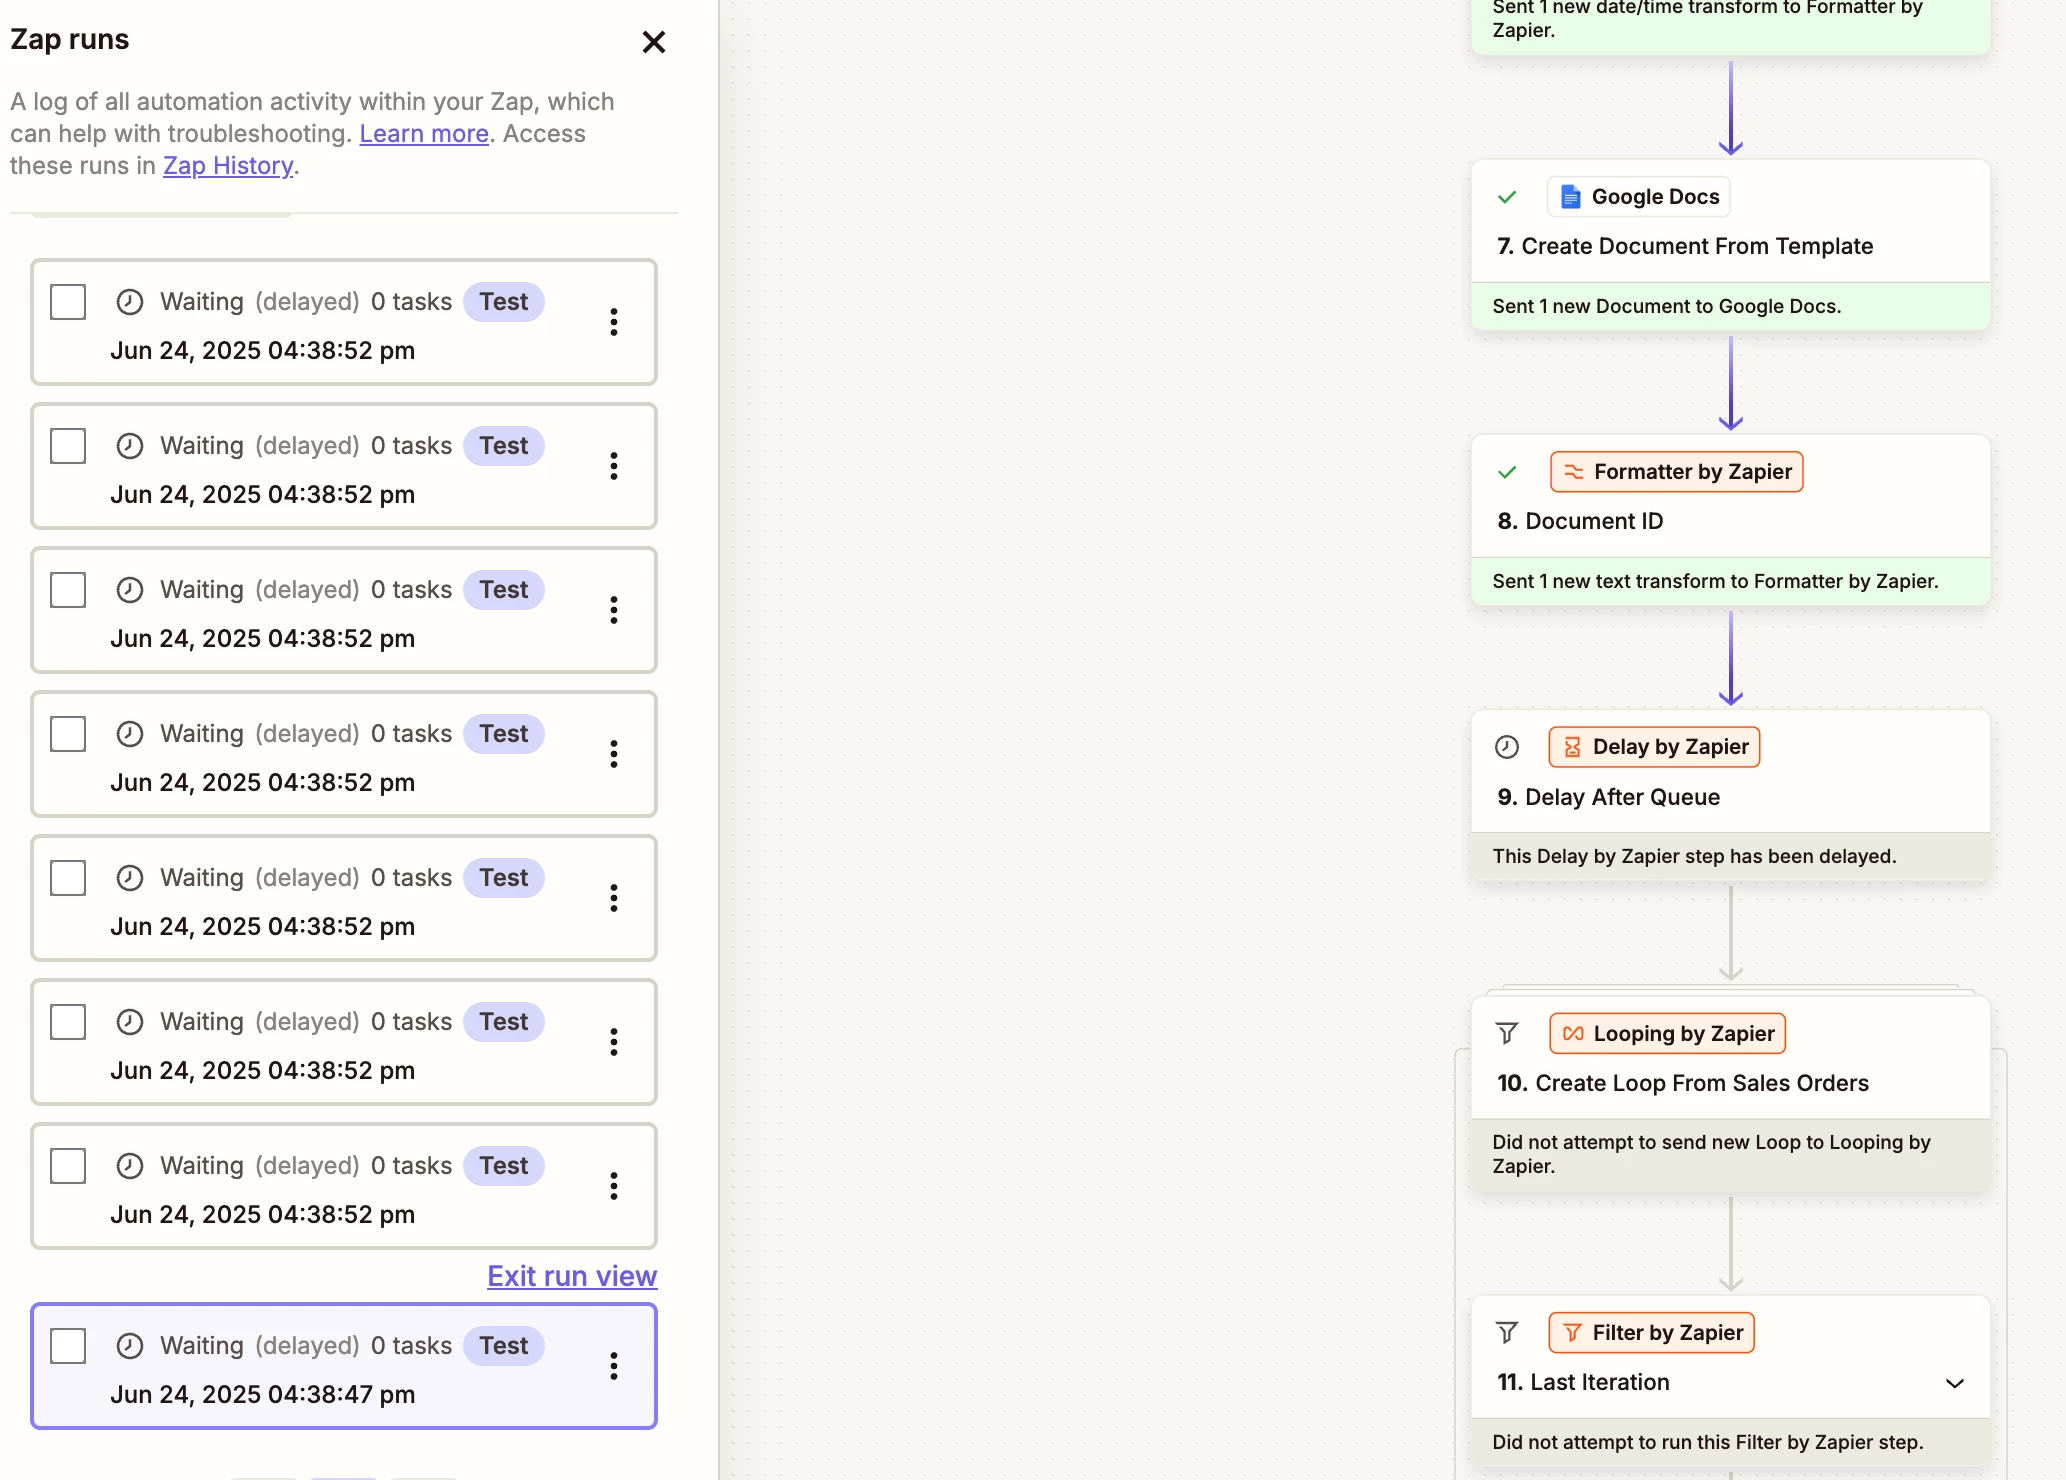Viewport: 2066px width, 1480px height.
Task: Click the clock status icon on step 9
Action: 1507,747
